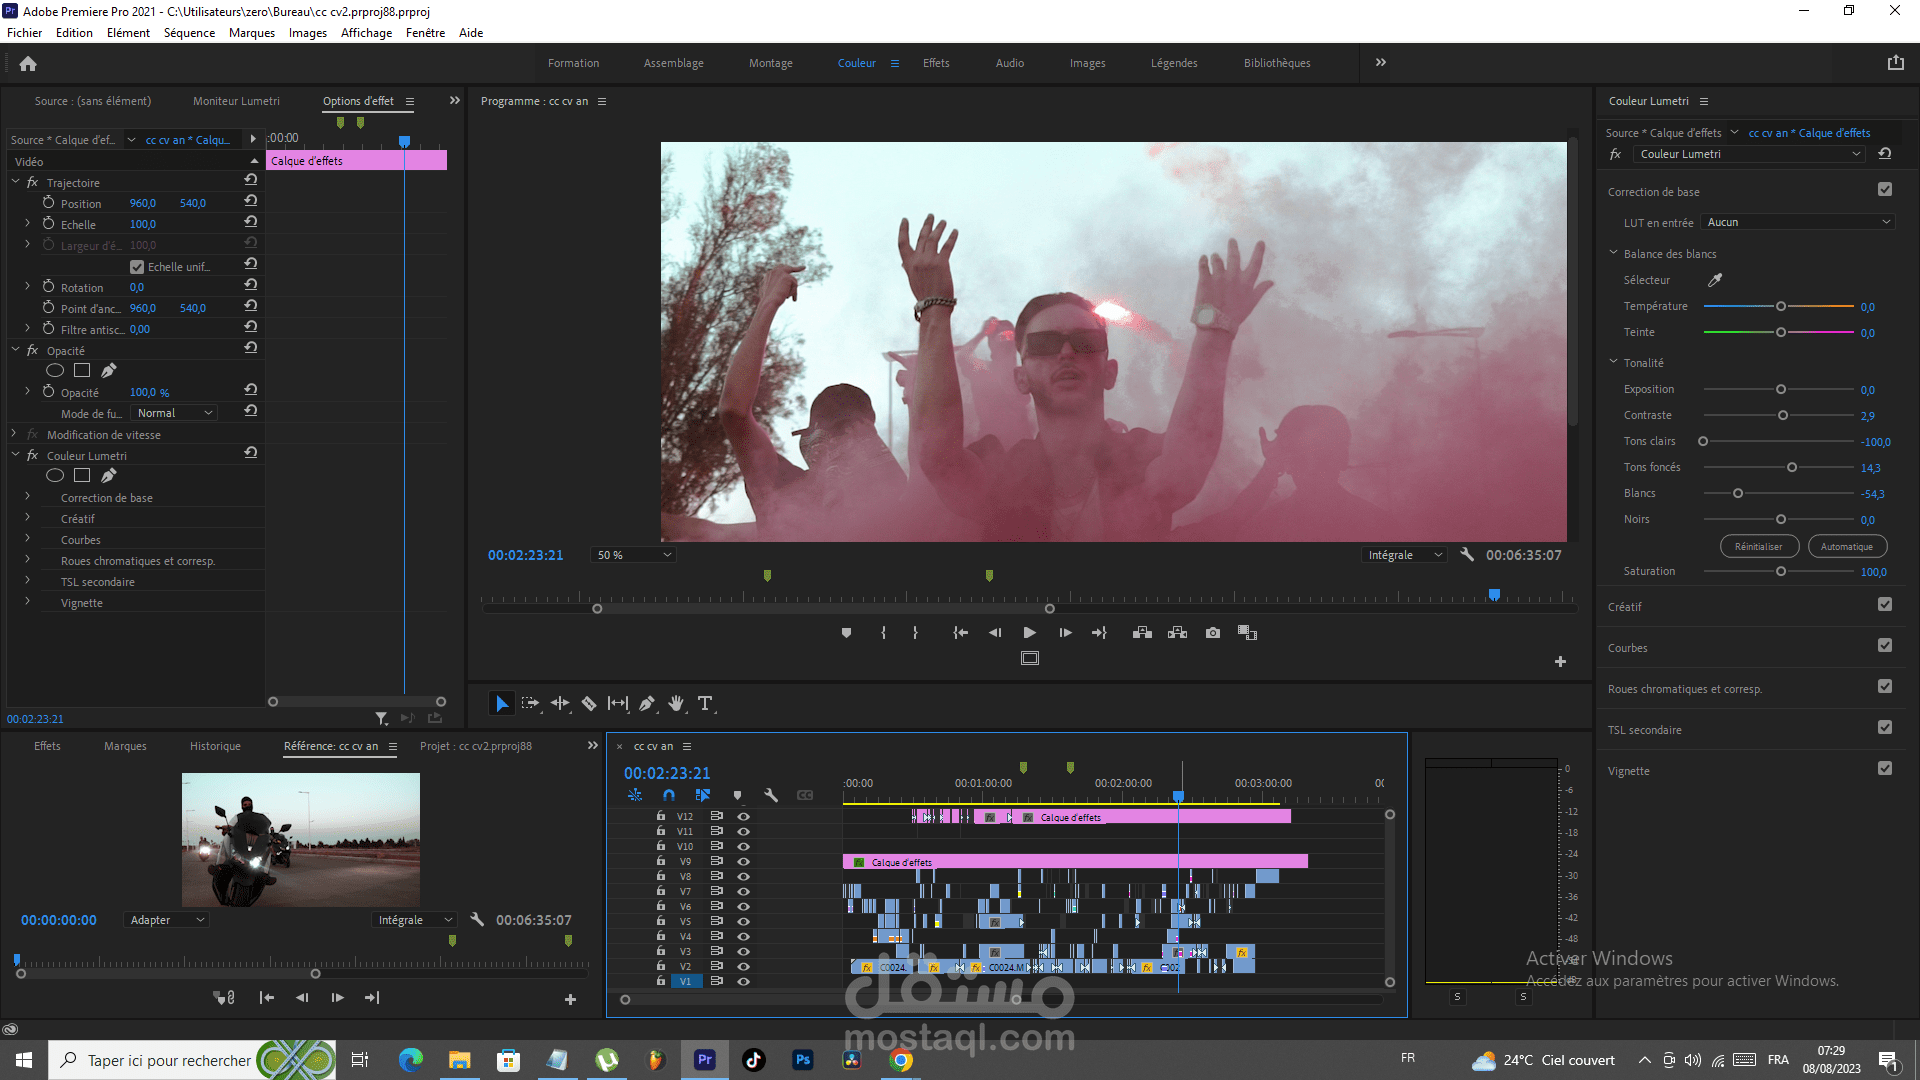Image resolution: width=1920 pixels, height=1080 pixels.
Task: Switch to the Montage workspace tab
Action: pyautogui.click(x=770, y=63)
